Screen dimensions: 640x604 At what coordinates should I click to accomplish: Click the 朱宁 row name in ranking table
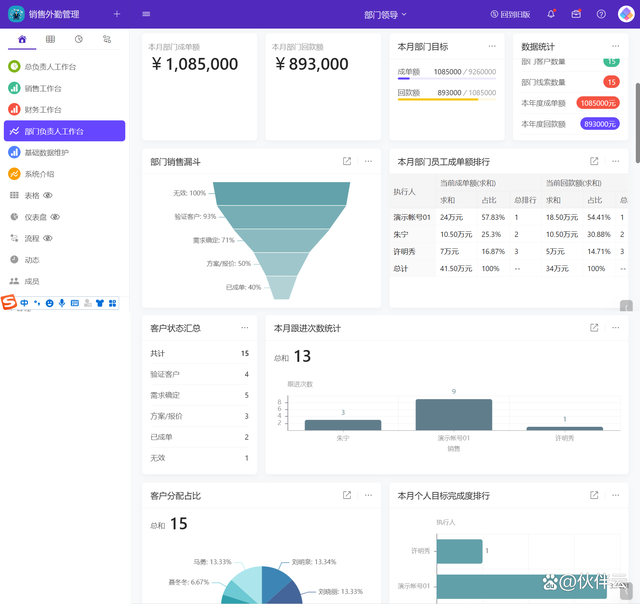(400, 234)
